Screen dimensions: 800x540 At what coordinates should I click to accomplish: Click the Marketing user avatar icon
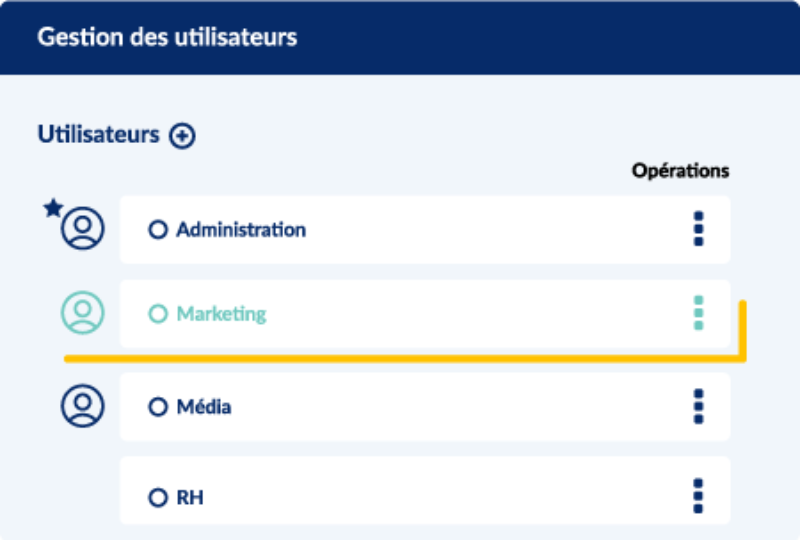point(83,313)
